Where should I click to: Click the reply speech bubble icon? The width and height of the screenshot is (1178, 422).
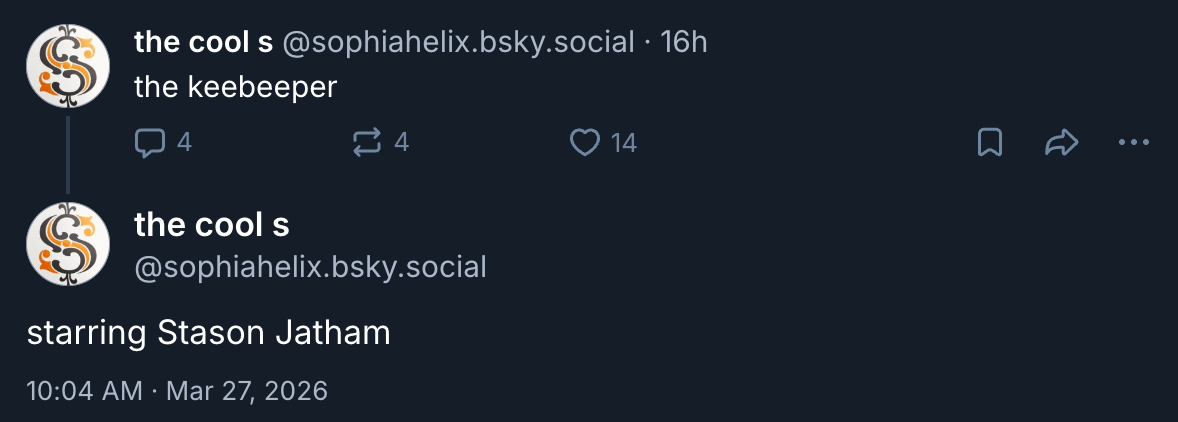[149, 143]
